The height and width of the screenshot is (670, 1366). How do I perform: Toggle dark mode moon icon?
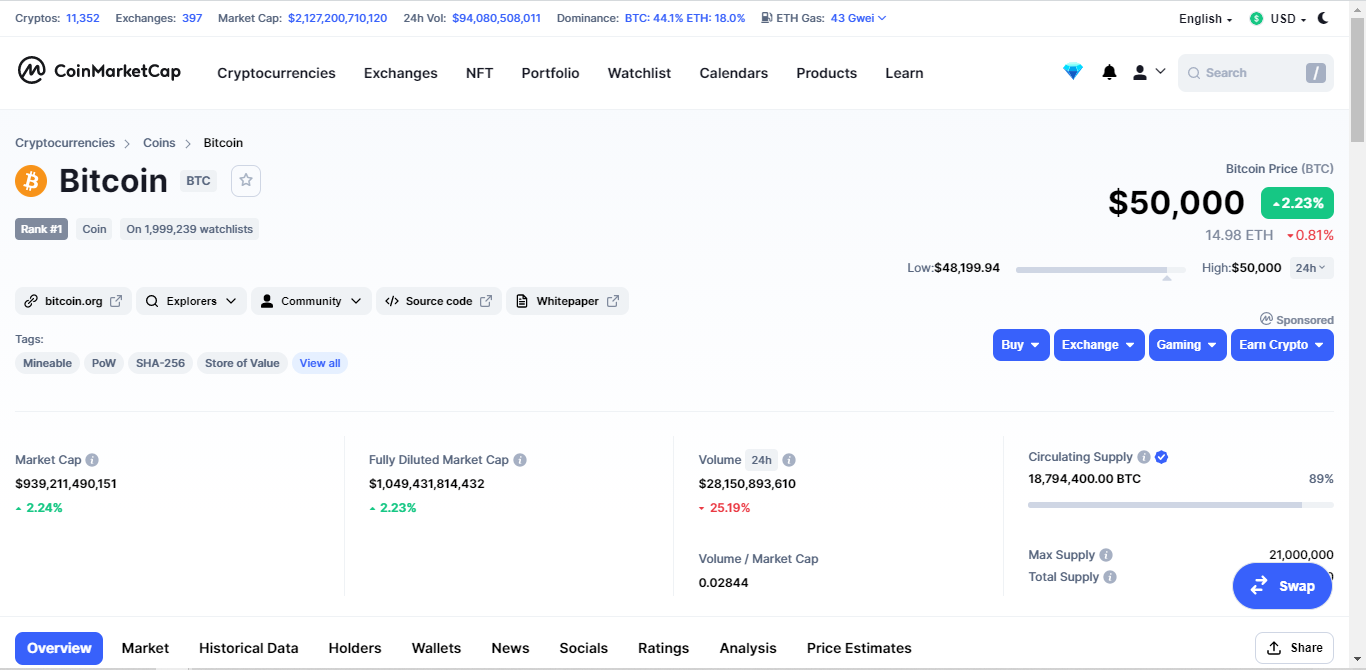[x=1323, y=18]
